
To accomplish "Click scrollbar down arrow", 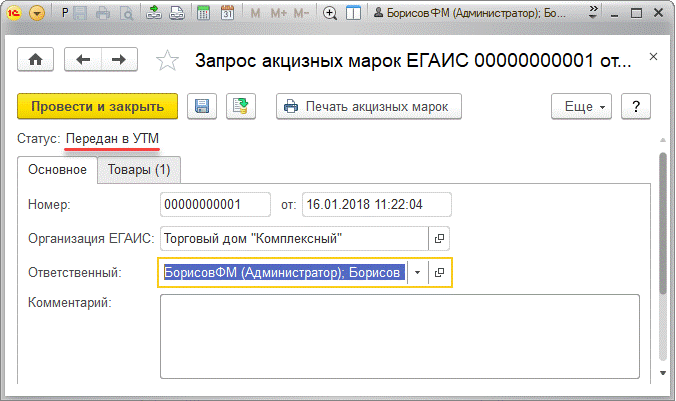I will pyautogui.click(x=663, y=373).
